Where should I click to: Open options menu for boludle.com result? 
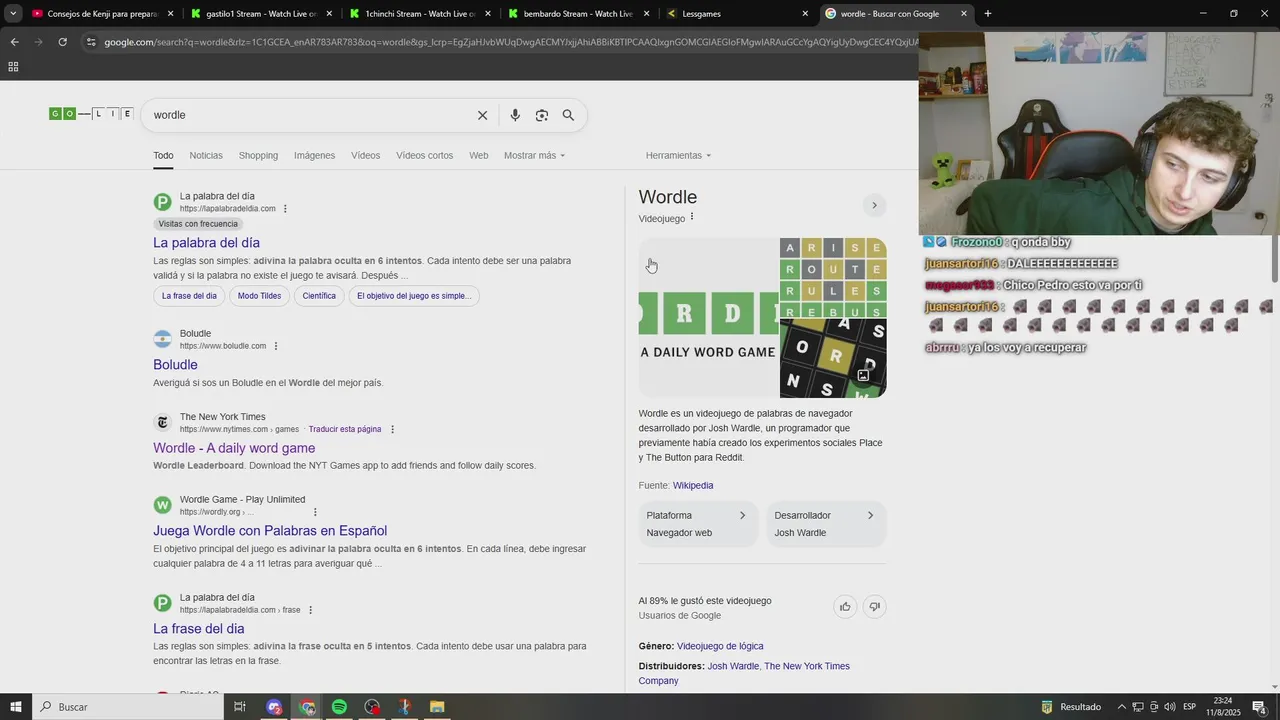click(x=276, y=346)
